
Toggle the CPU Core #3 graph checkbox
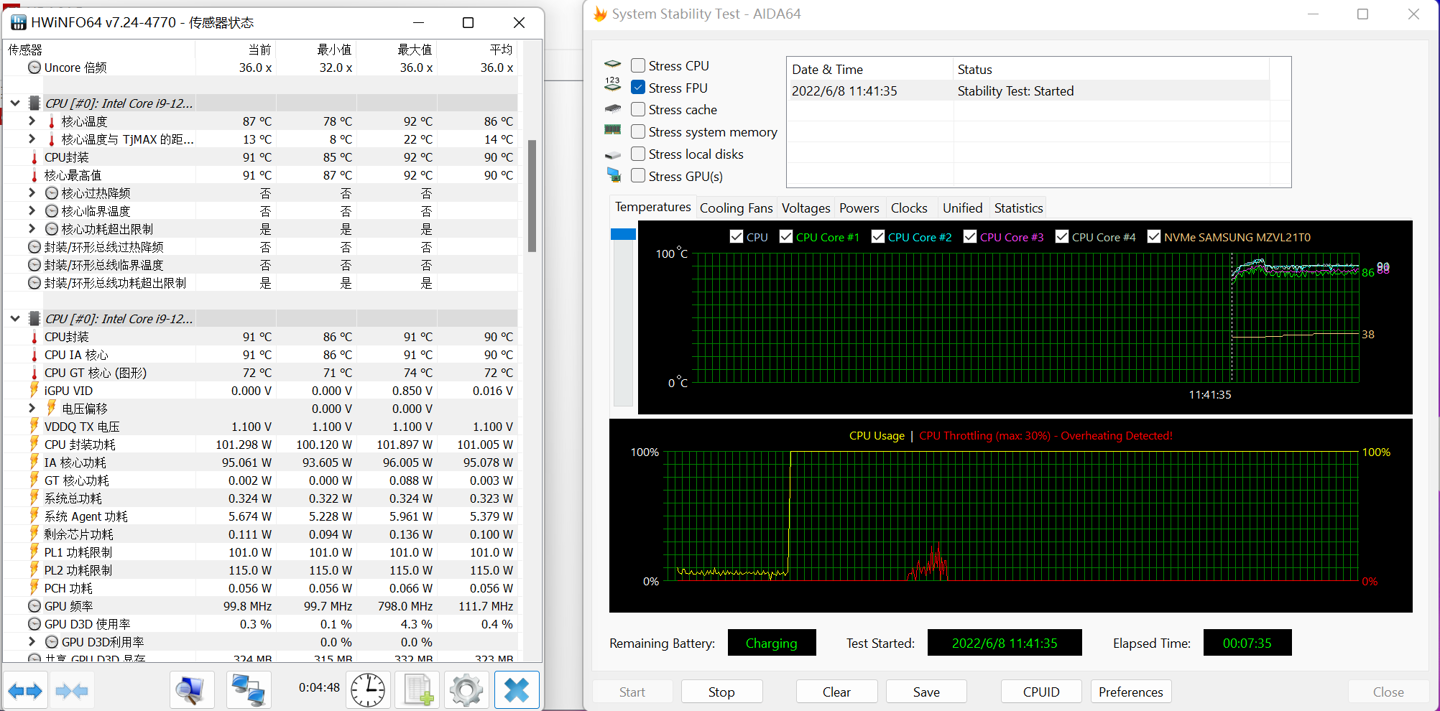tap(970, 237)
